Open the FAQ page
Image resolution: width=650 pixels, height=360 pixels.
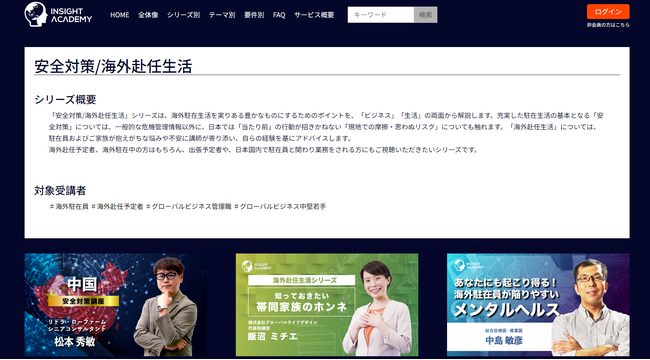pos(279,15)
